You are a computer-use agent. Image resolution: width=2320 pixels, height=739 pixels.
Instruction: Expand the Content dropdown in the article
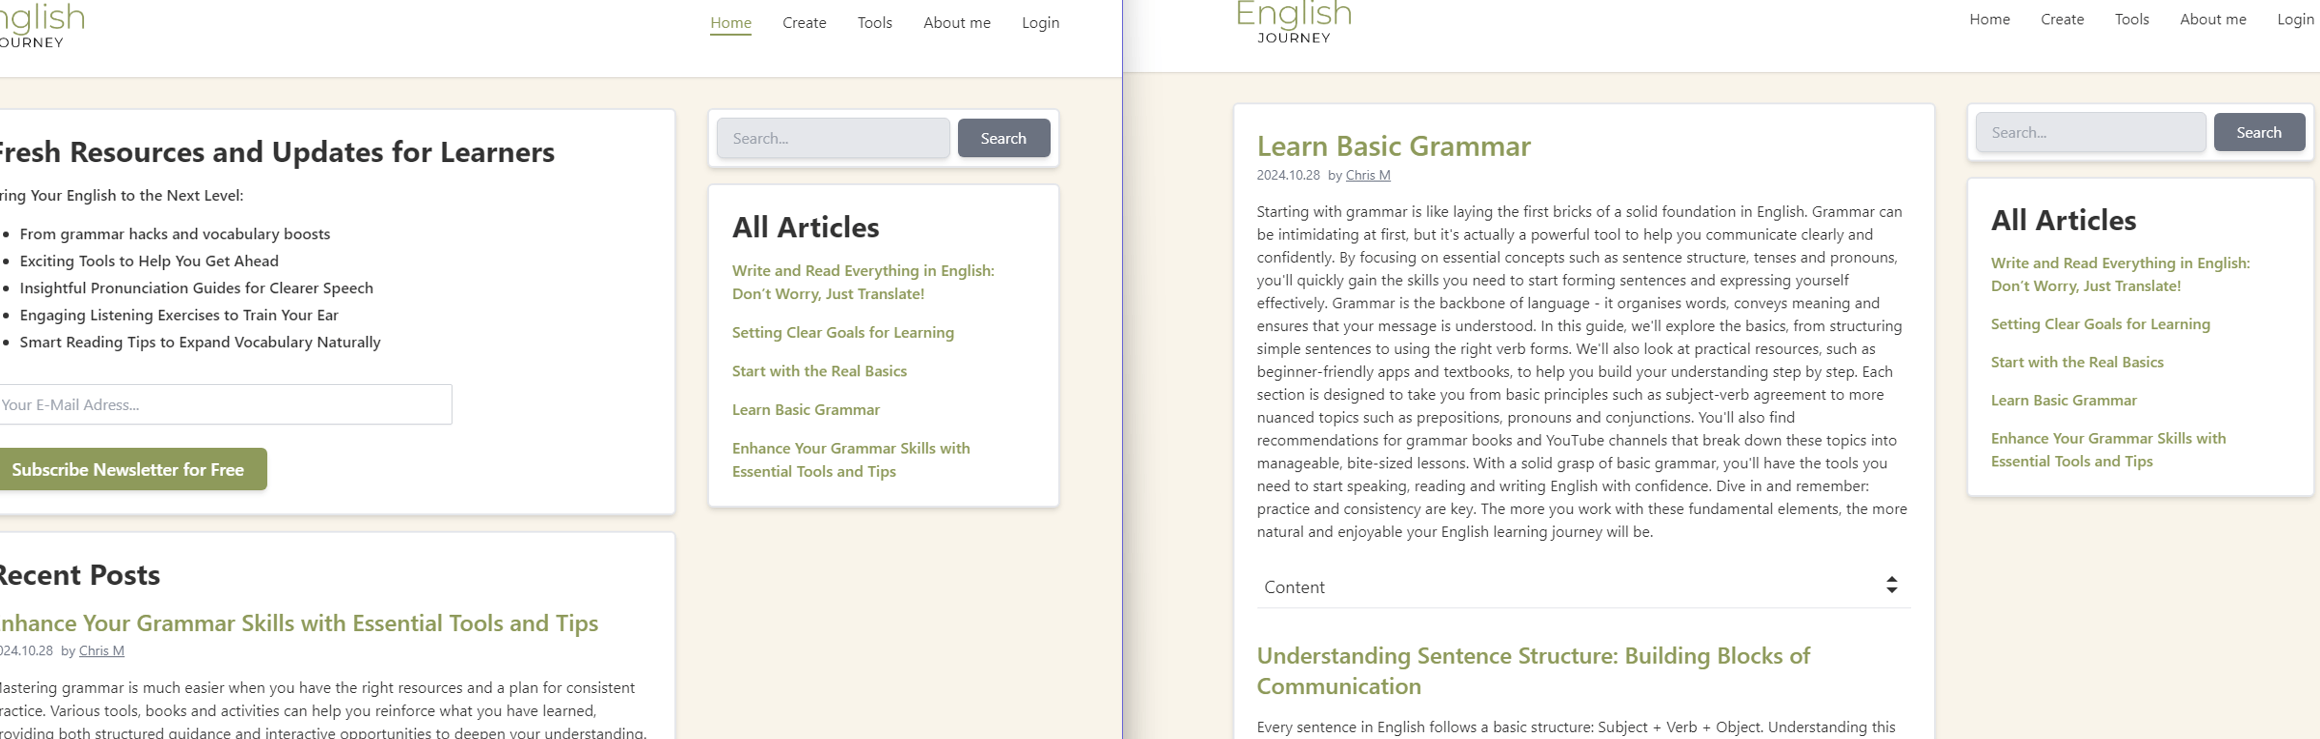(1582, 587)
